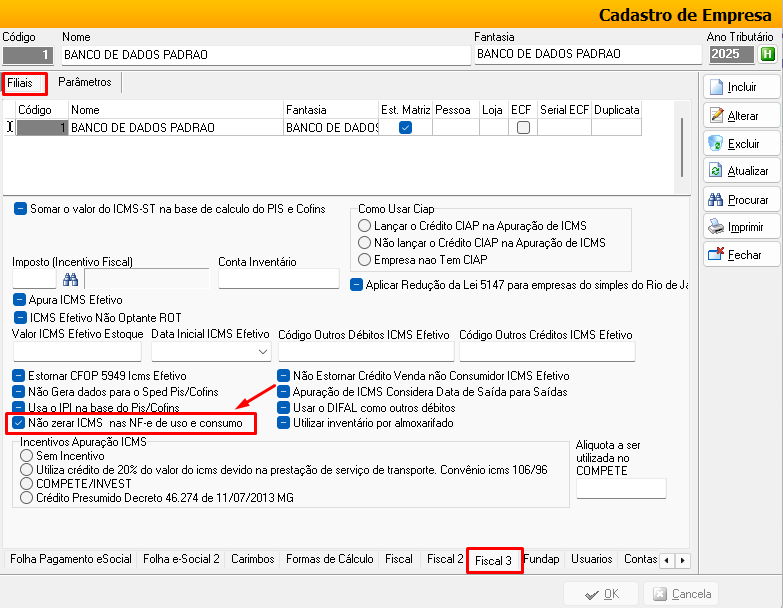Uncheck Não zerar ICMS nas NF-e

pyautogui.click(x=18, y=423)
